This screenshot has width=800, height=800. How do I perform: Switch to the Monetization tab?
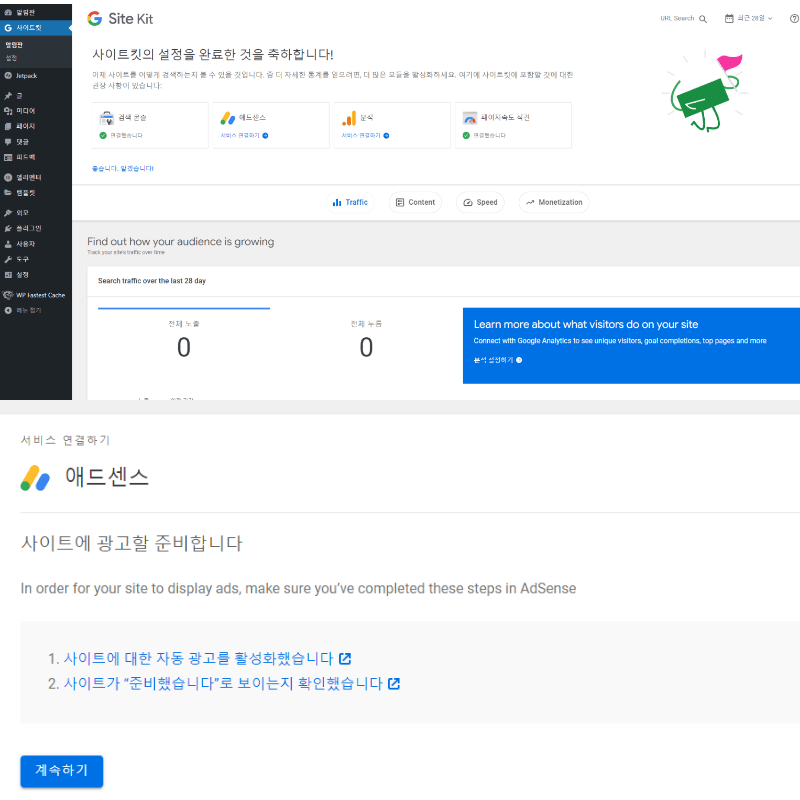pos(553,201)
